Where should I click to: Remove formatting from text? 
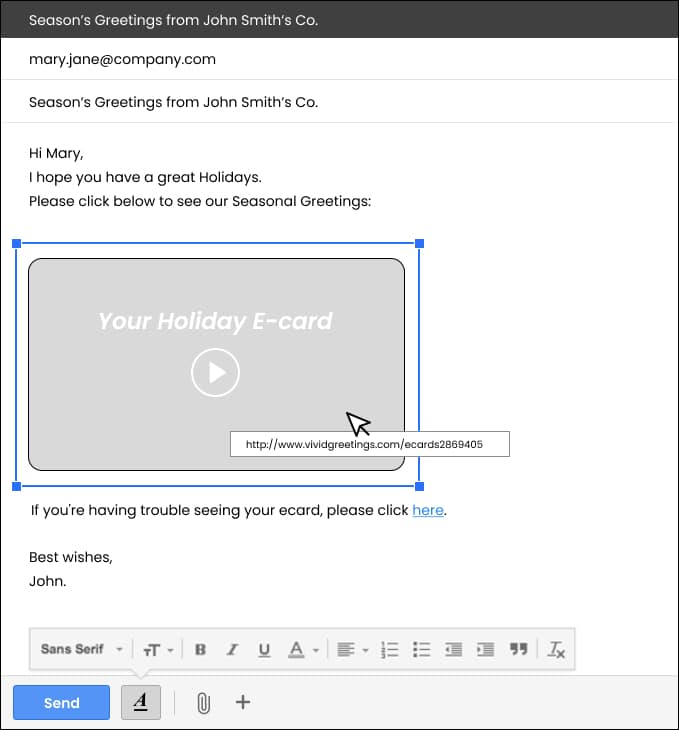tap(557, 650)
